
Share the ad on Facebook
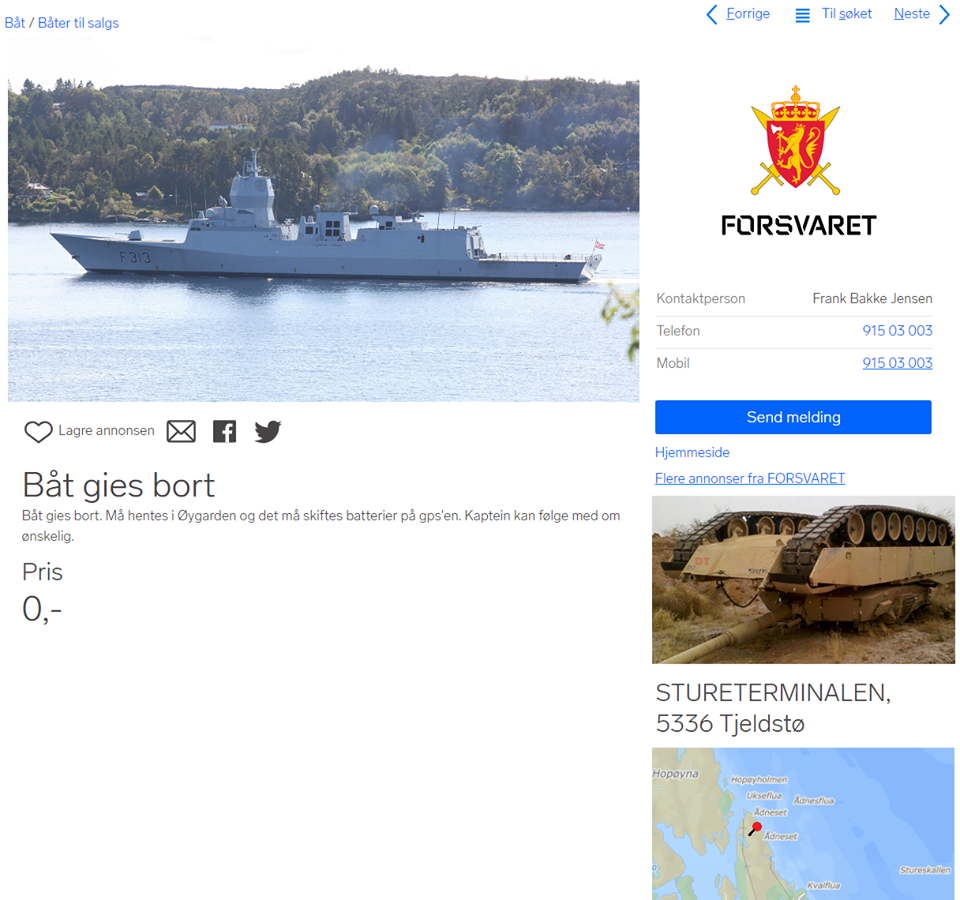[x=225, y=432]
